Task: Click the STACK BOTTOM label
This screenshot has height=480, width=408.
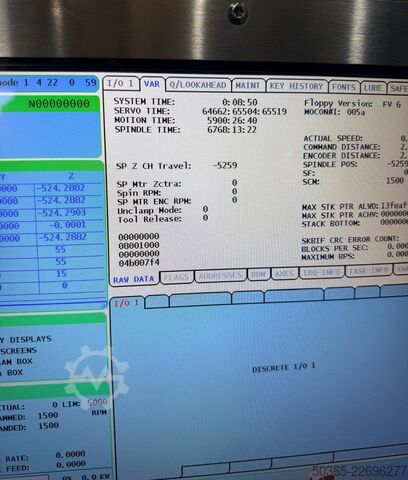Action: tap(331, 224)
